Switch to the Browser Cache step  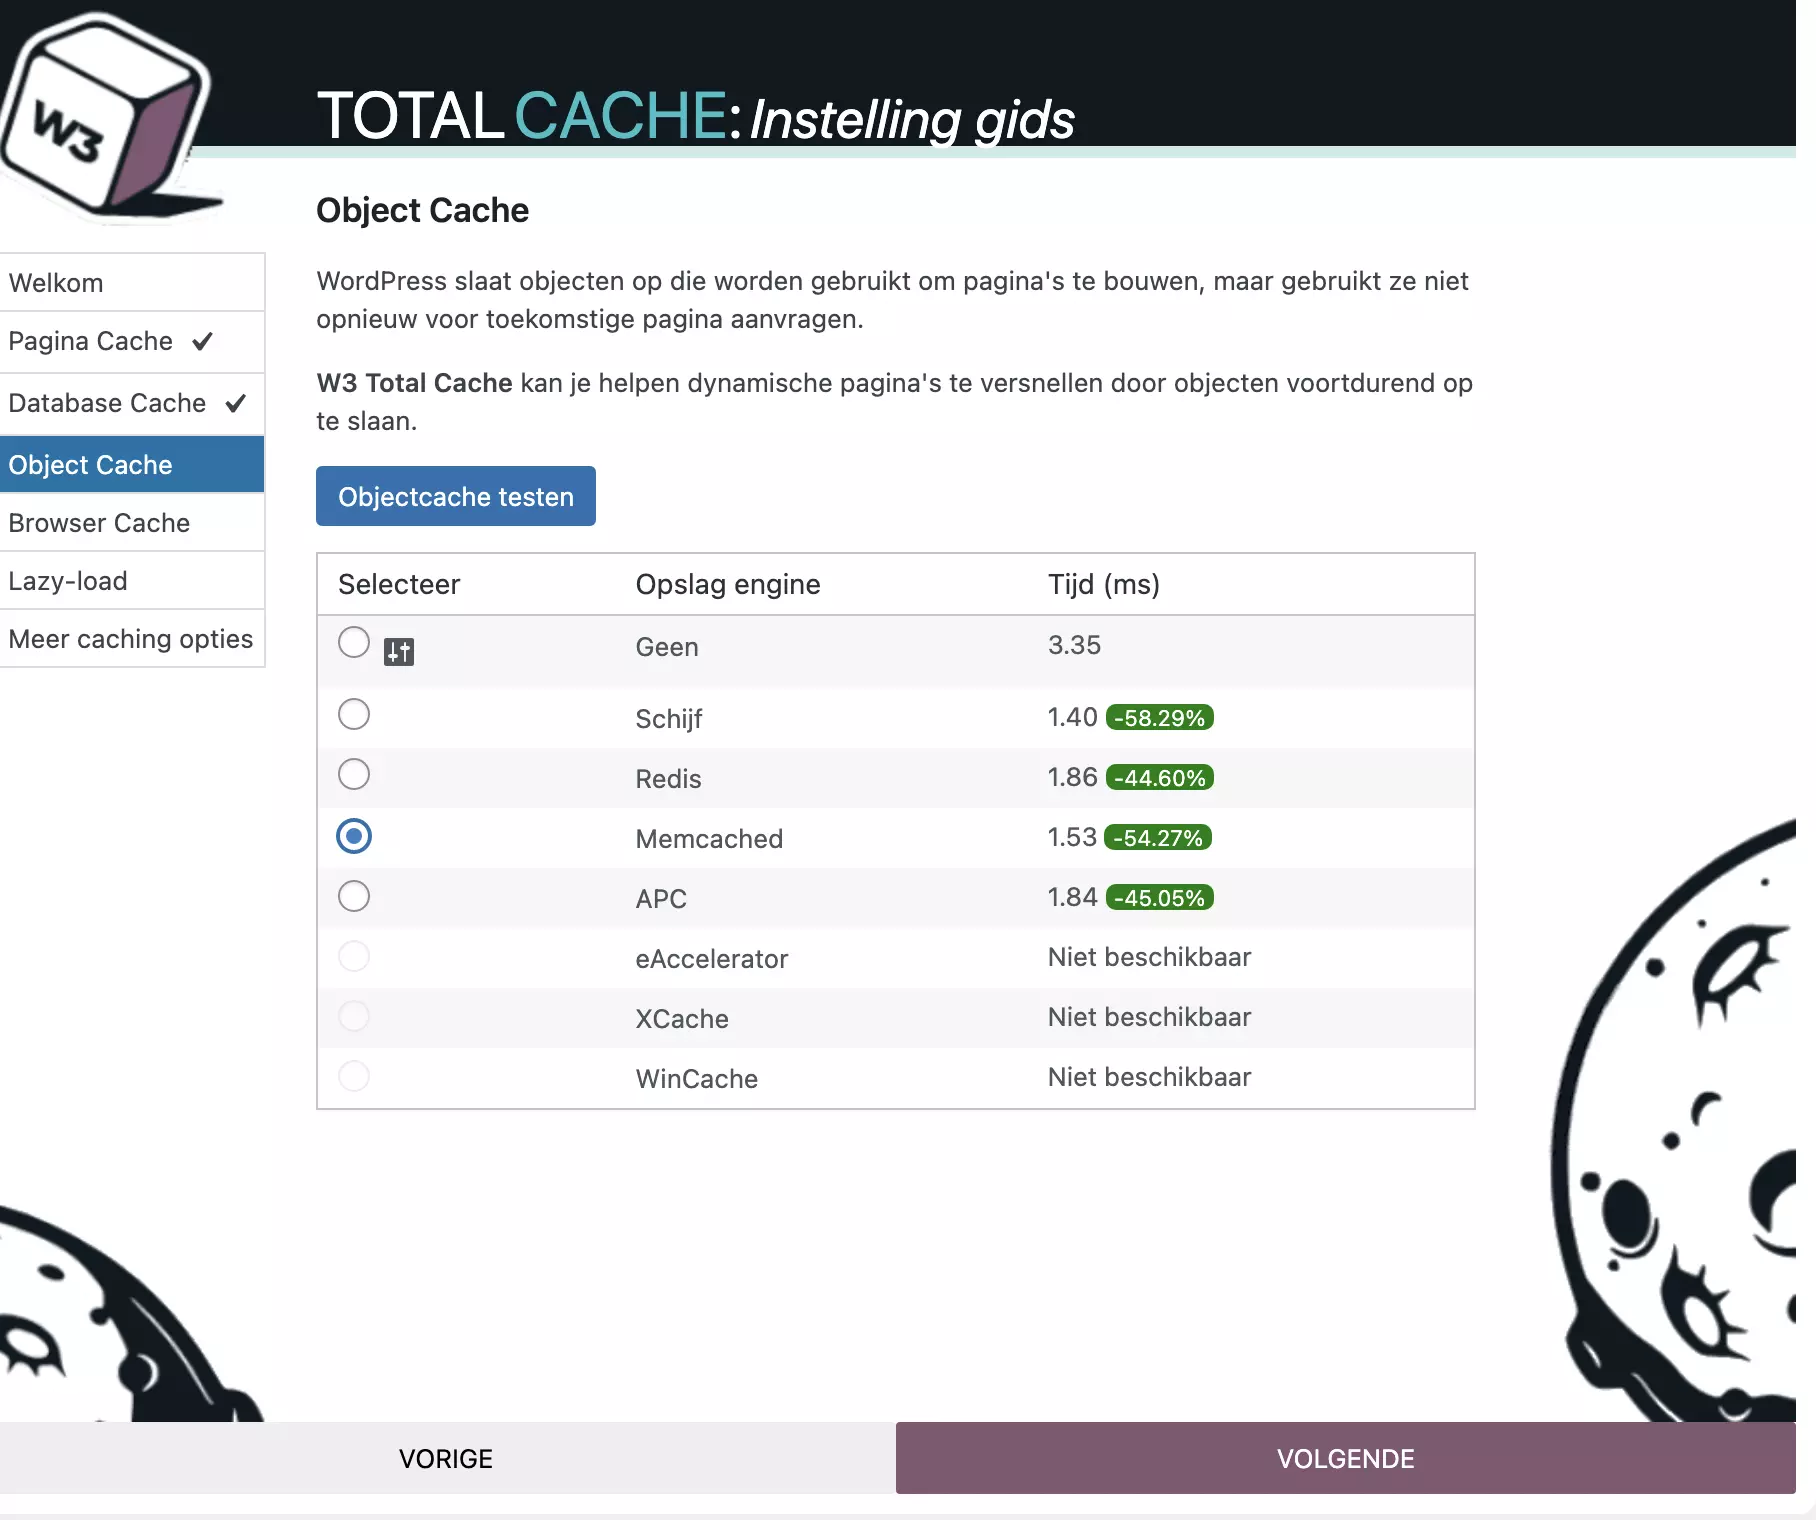click(x=132, y=523)
